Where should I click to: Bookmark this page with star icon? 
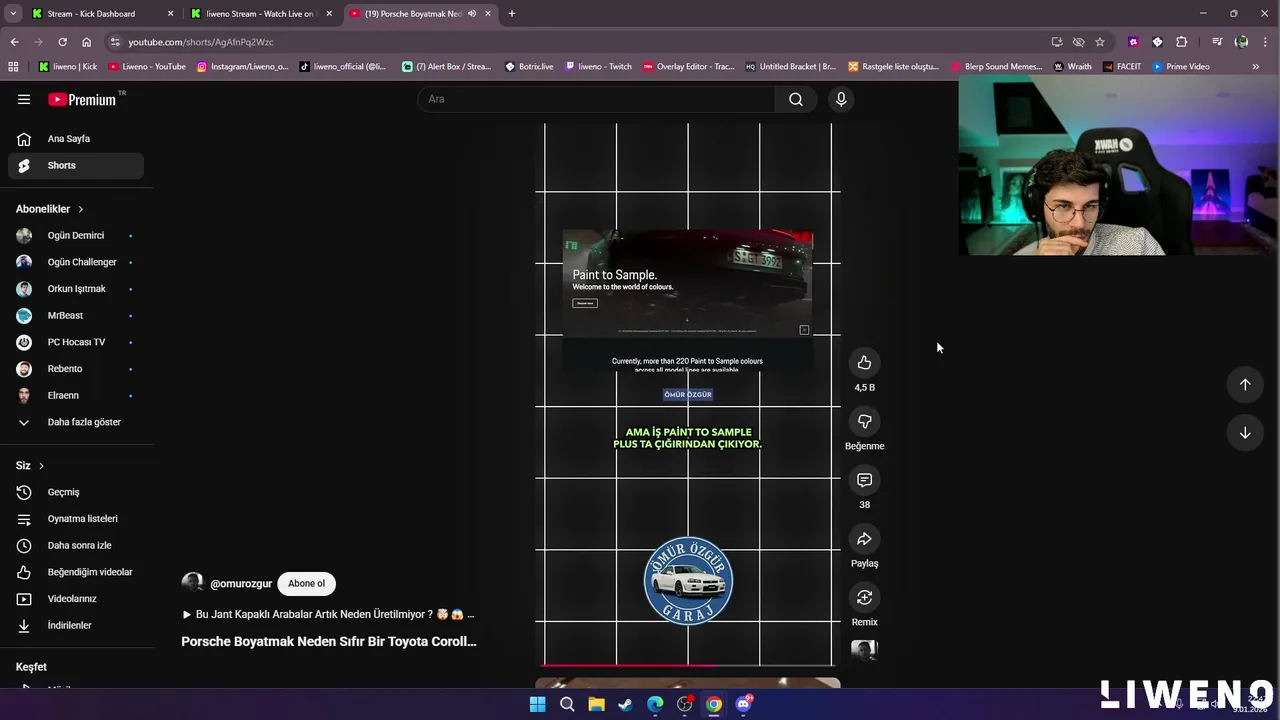pyautogui.click(x=1100, y=42)
